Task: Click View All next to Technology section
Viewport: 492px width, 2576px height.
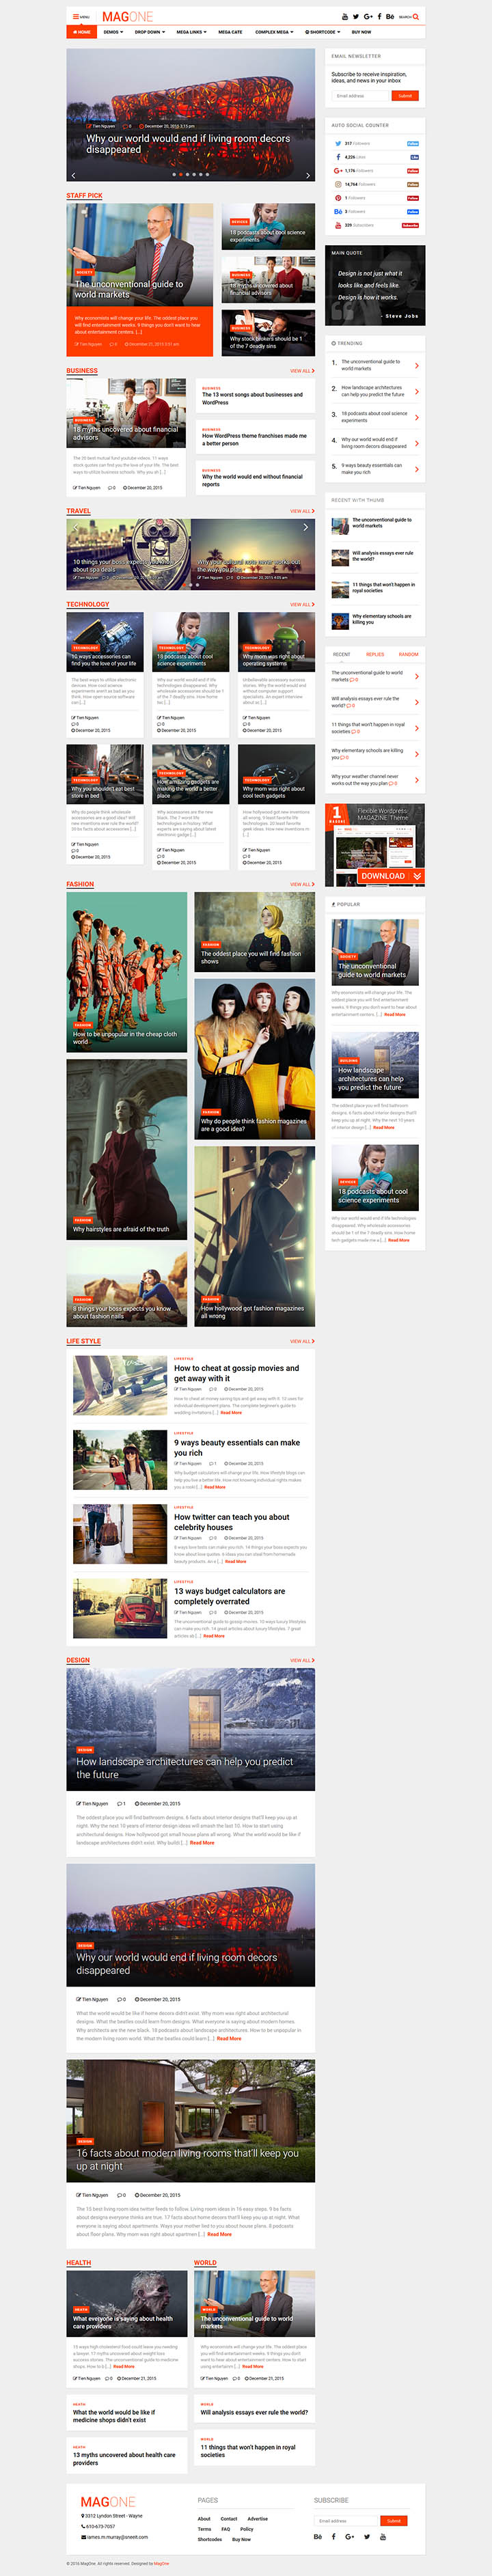Action: coord(302,604)
